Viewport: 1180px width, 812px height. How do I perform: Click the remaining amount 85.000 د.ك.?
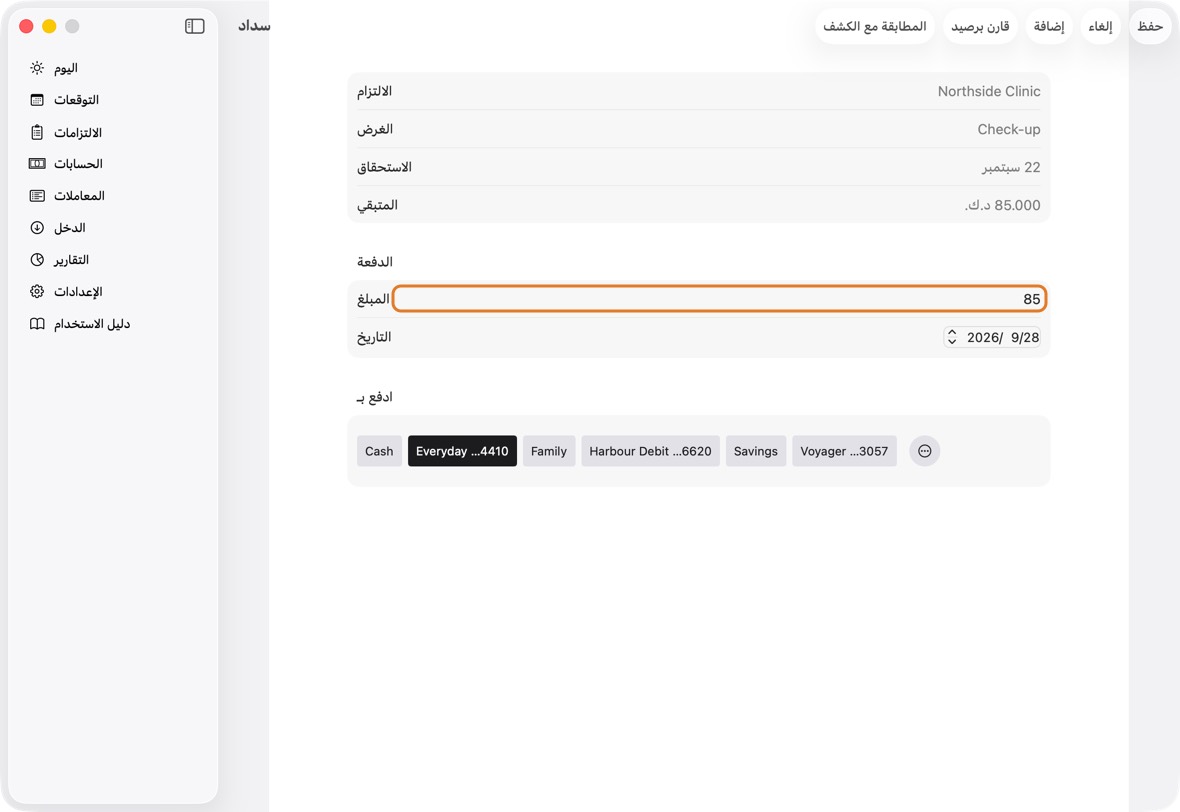pos(1002,205)
